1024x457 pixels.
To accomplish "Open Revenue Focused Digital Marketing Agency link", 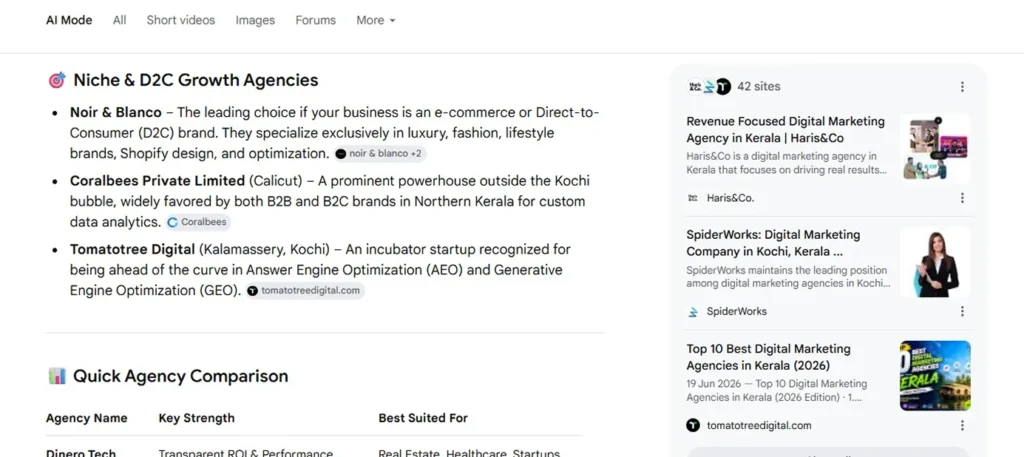I will tap(786, 129).
